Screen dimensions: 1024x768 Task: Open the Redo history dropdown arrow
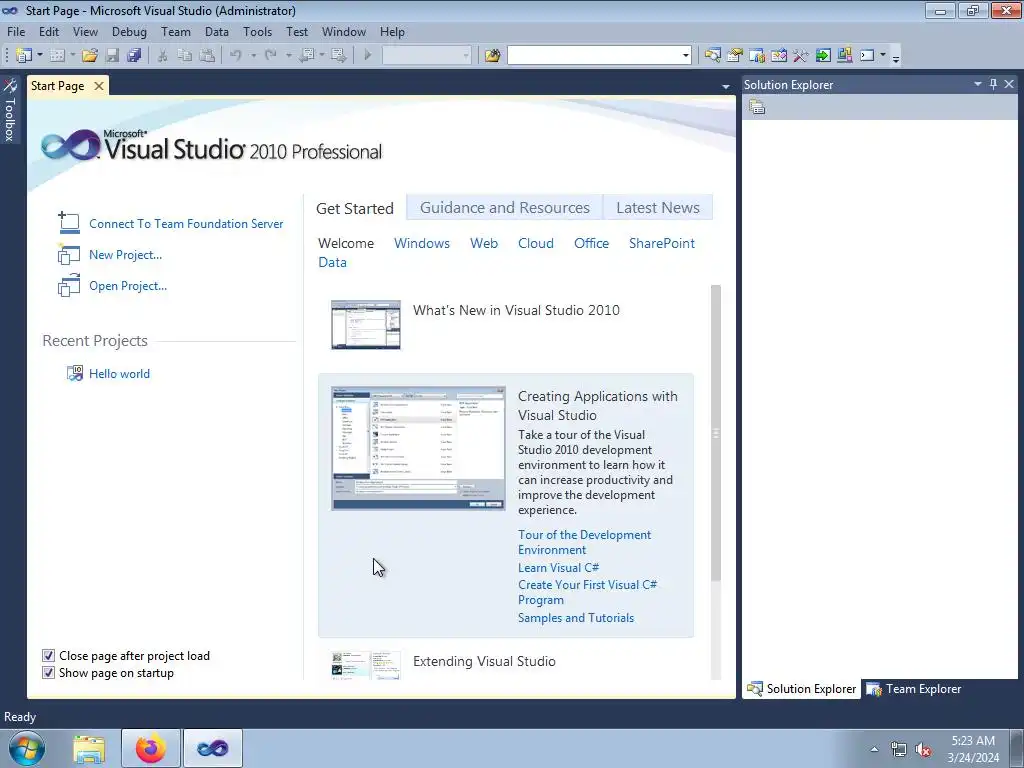[288, 56]
